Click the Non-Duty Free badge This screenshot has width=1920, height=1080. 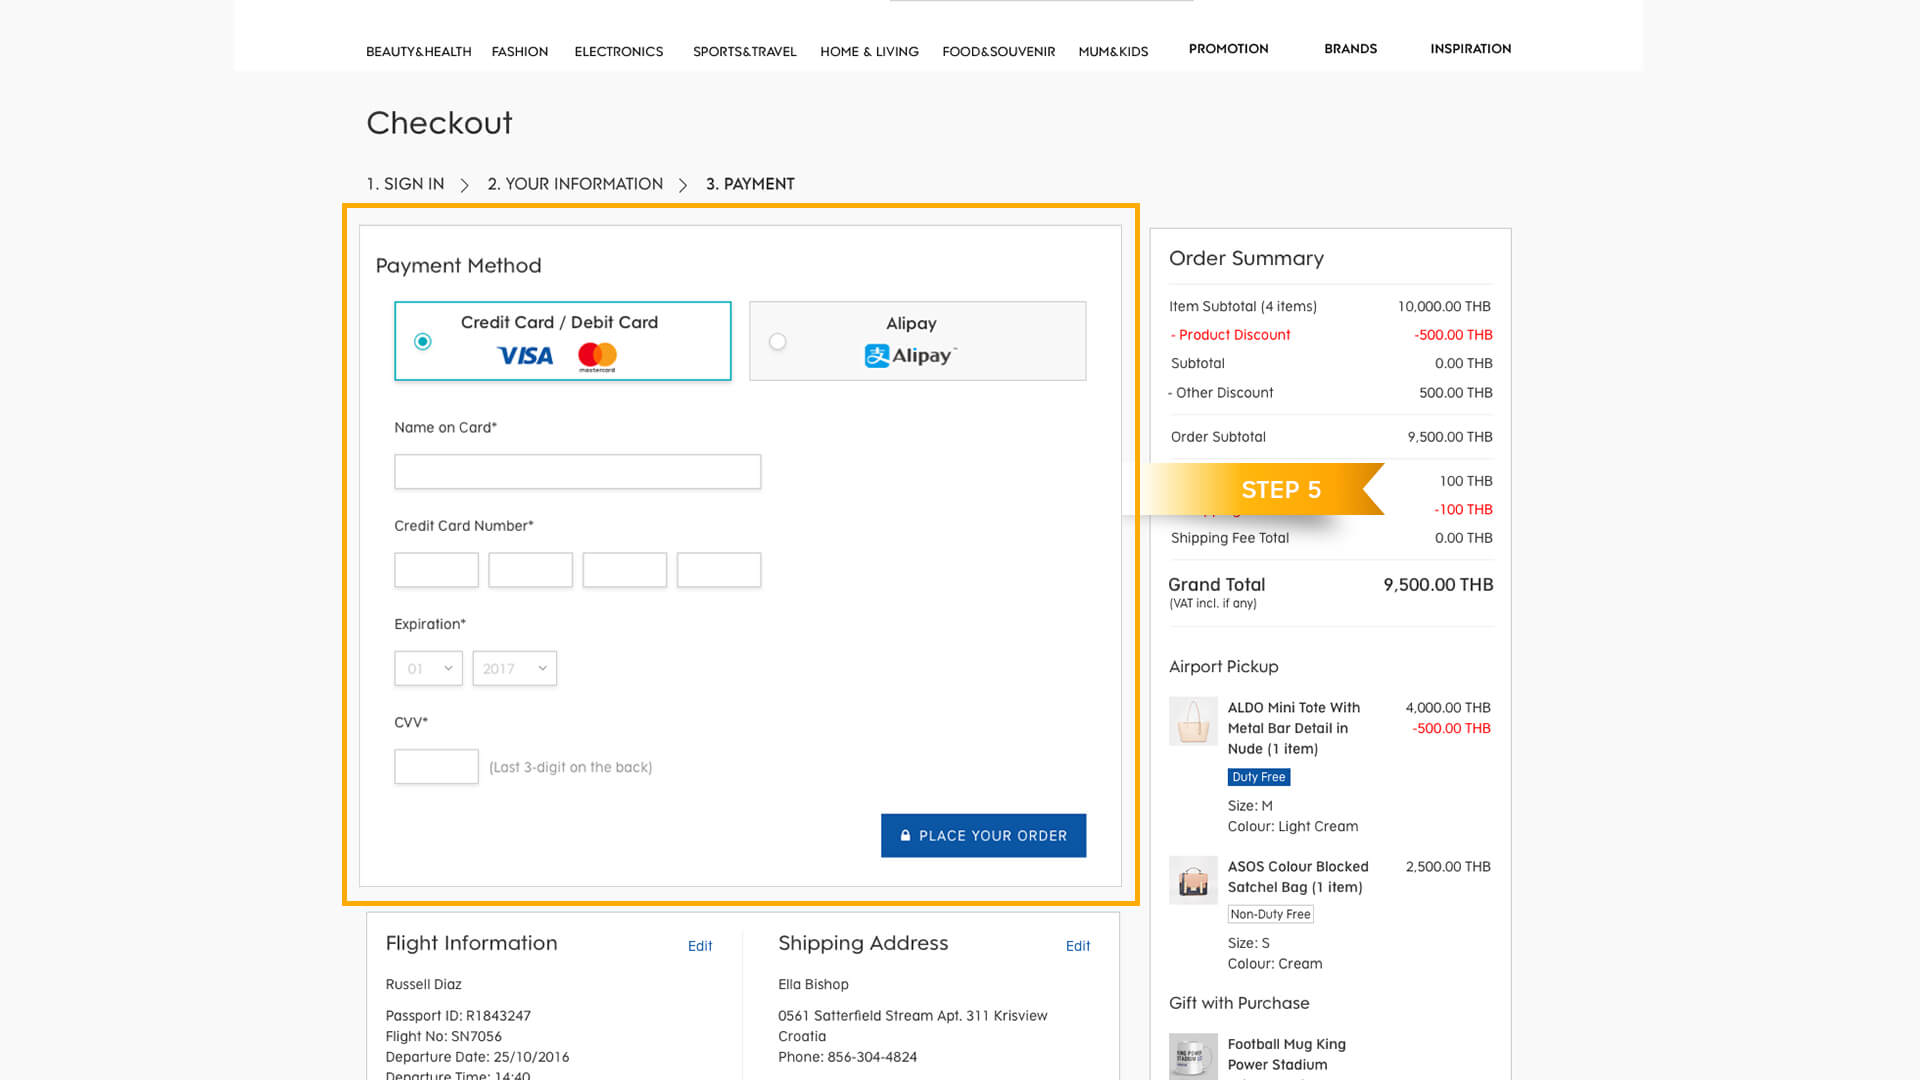[x=1270, y=914]
